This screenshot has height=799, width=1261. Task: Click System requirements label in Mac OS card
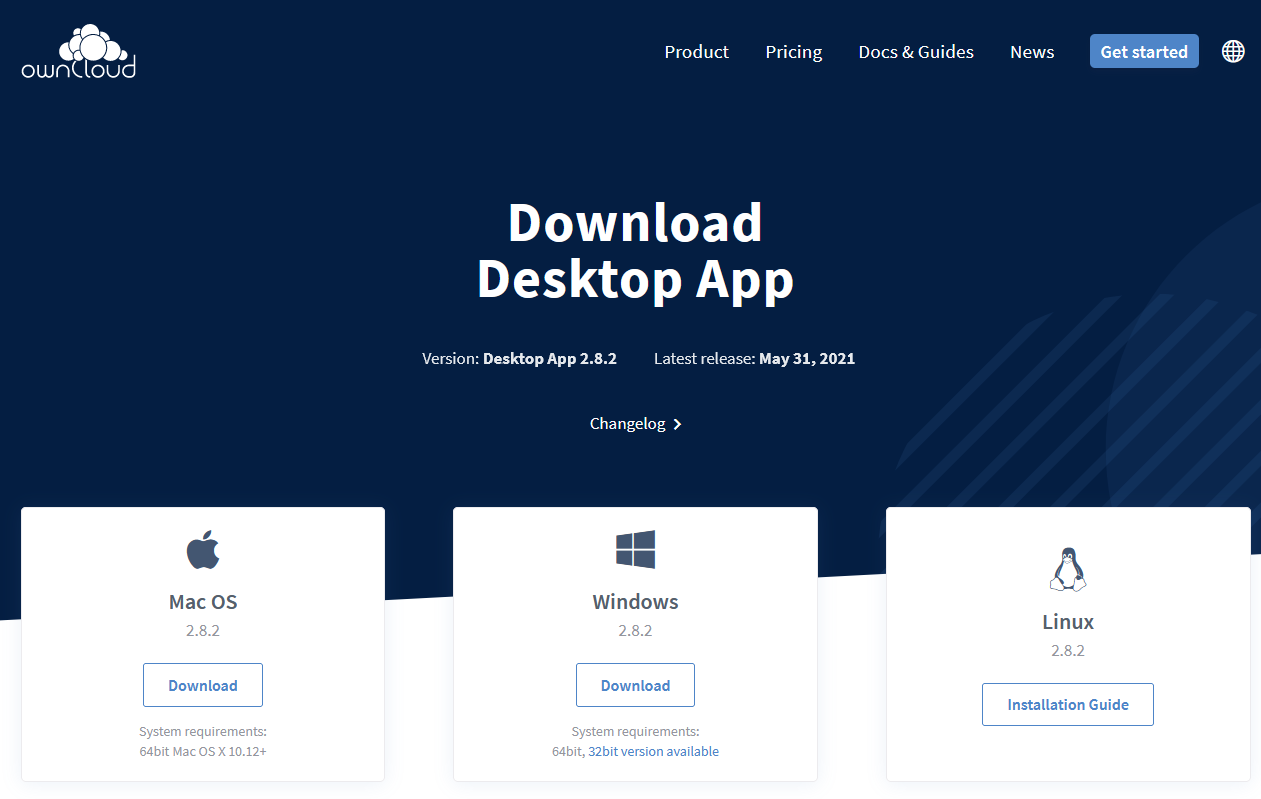tap(203, 731)
